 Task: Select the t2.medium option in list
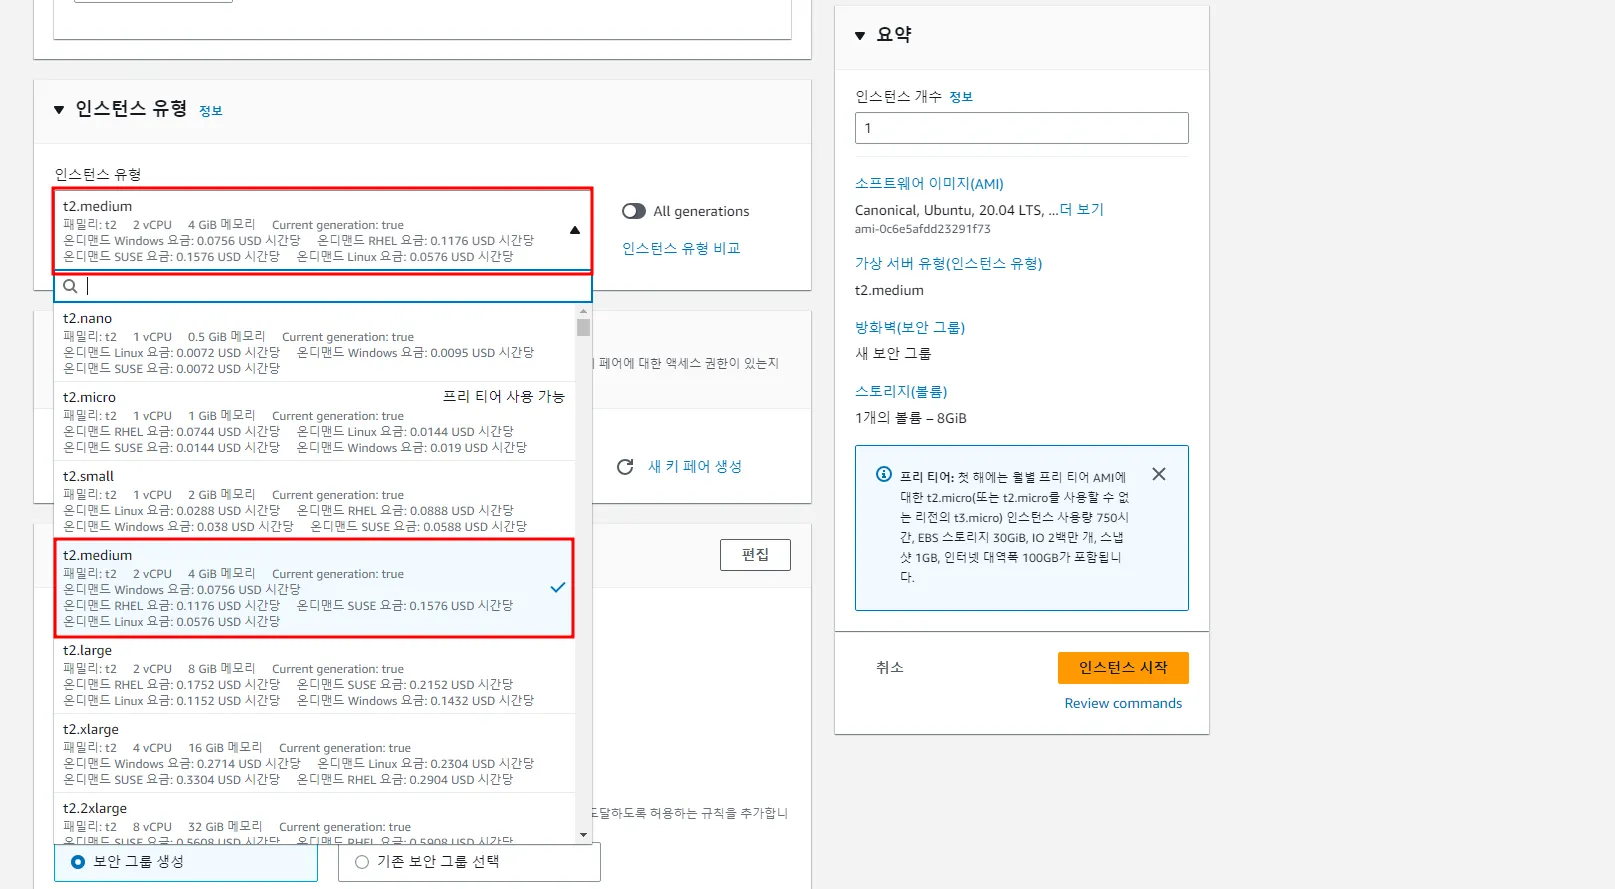click(x=314, y=588)
